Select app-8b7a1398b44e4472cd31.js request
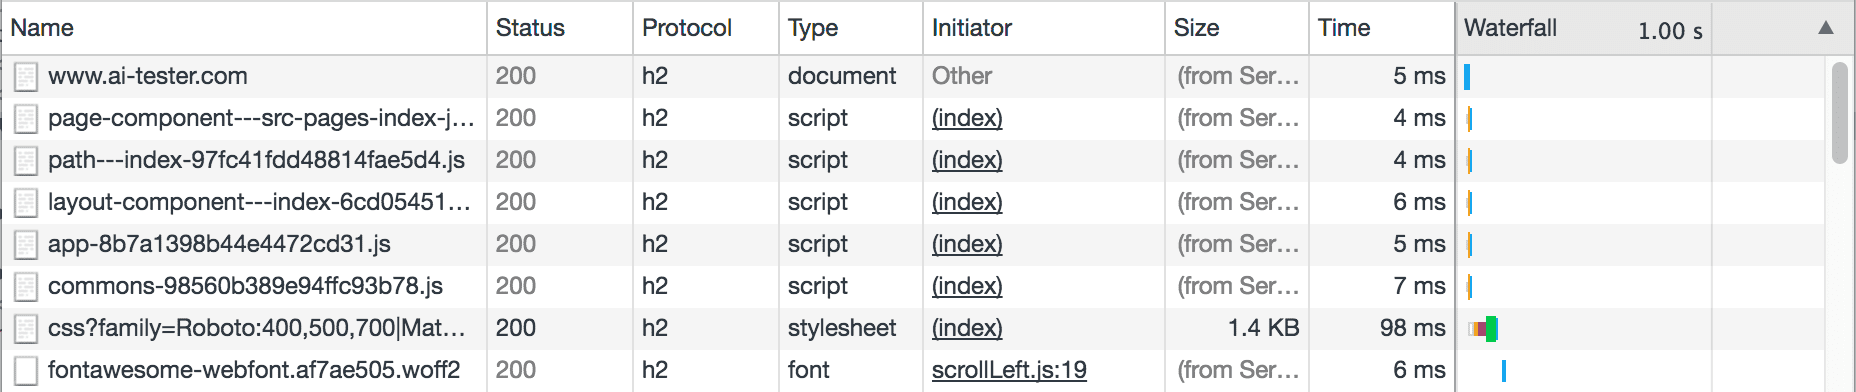 (219, 244)
